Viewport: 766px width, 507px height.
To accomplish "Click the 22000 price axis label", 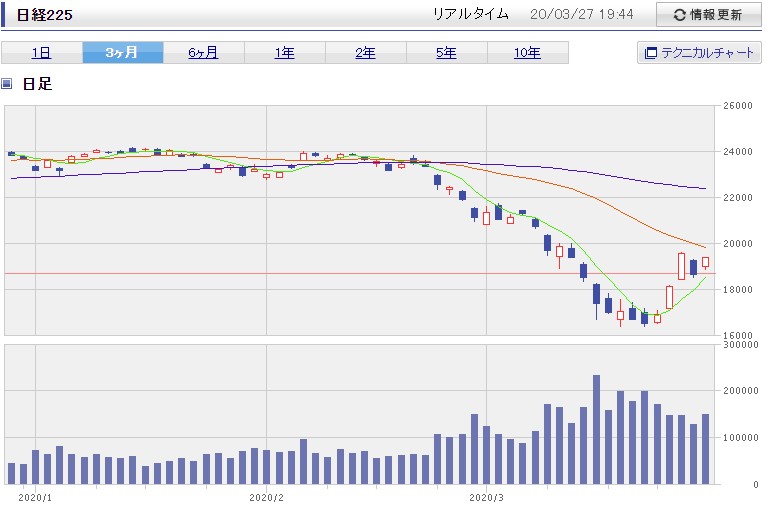I will (738, 198).
